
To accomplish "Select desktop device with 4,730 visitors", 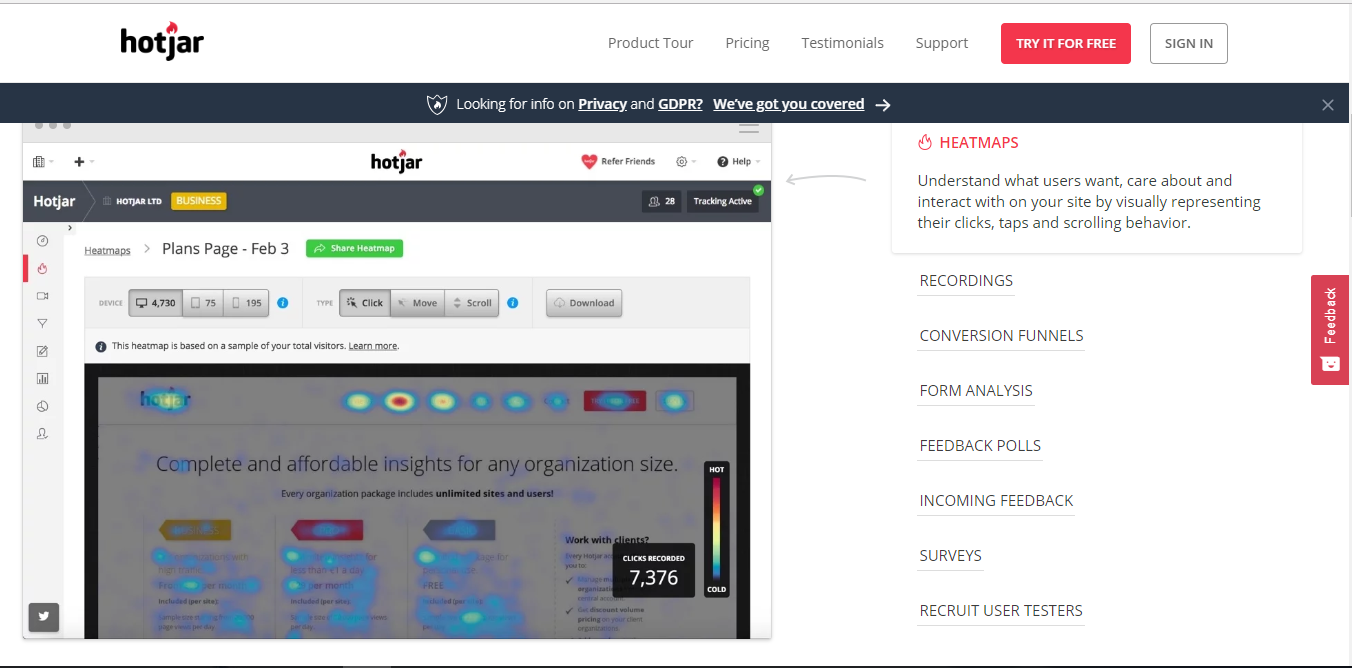I will click(x=156, y=303).
